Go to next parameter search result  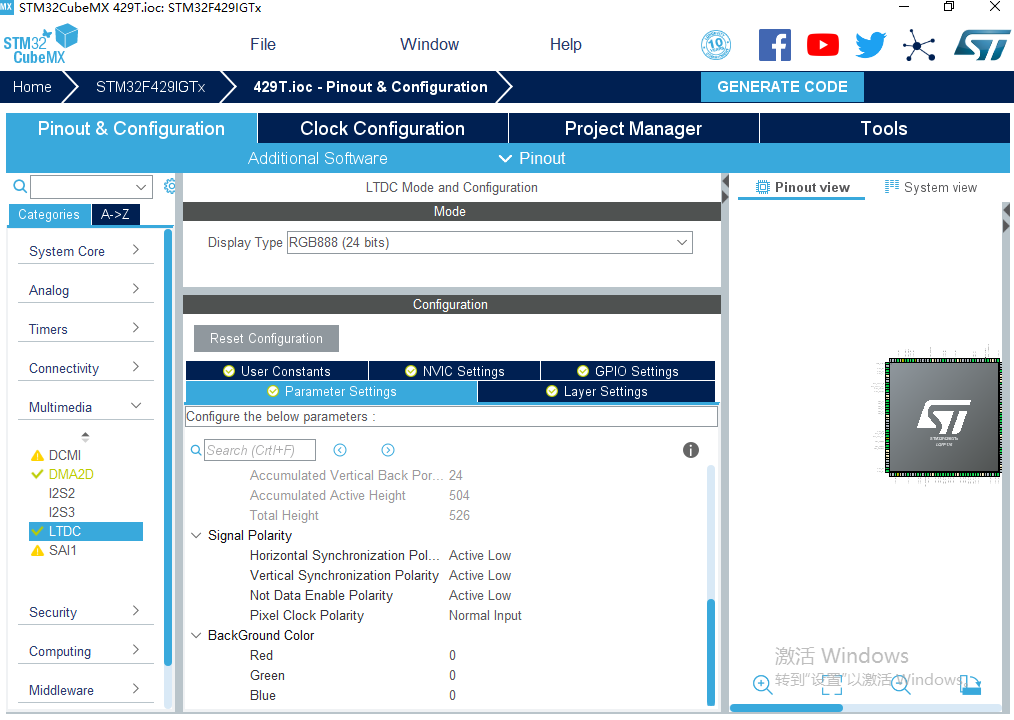[x=388, y=450]
